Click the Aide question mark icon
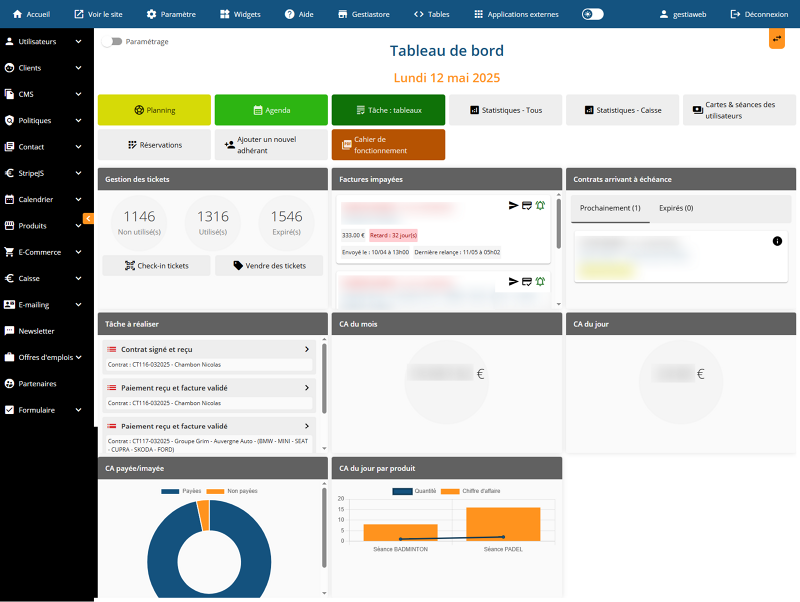Viewport: 800px width, 602px height. 289,14
